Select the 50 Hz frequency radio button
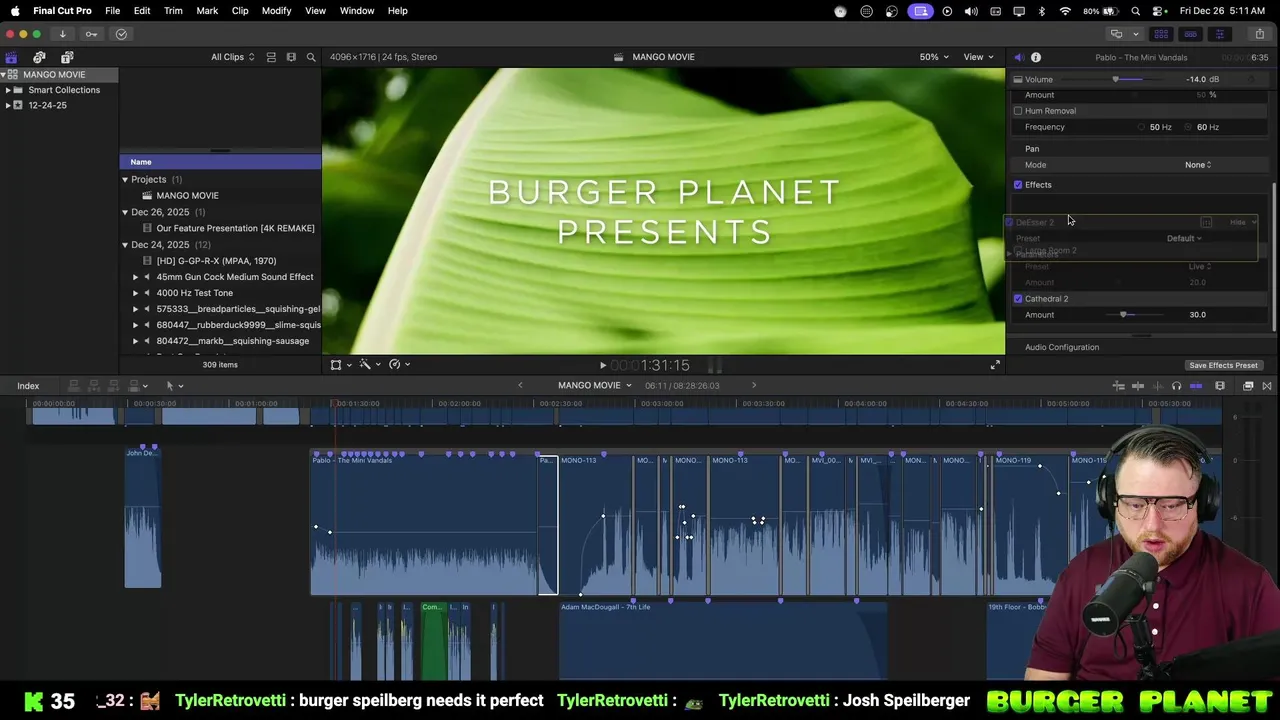Viewport: 1280px width, 720px height. click(1142, 127)
